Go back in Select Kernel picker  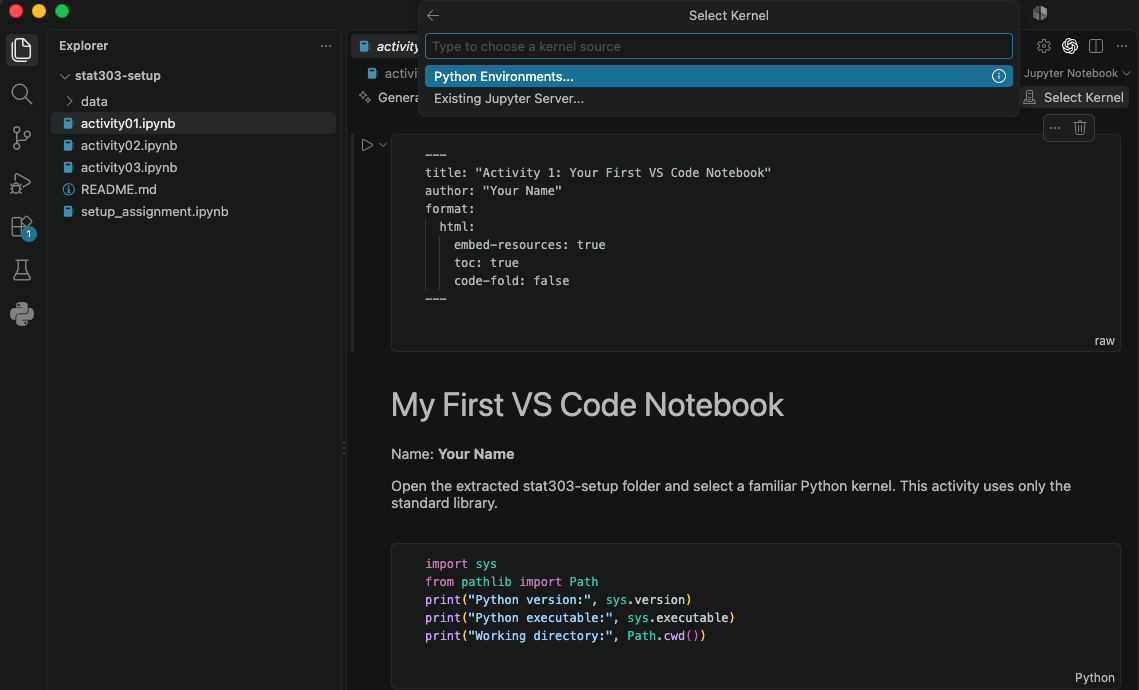pos(433,15)
